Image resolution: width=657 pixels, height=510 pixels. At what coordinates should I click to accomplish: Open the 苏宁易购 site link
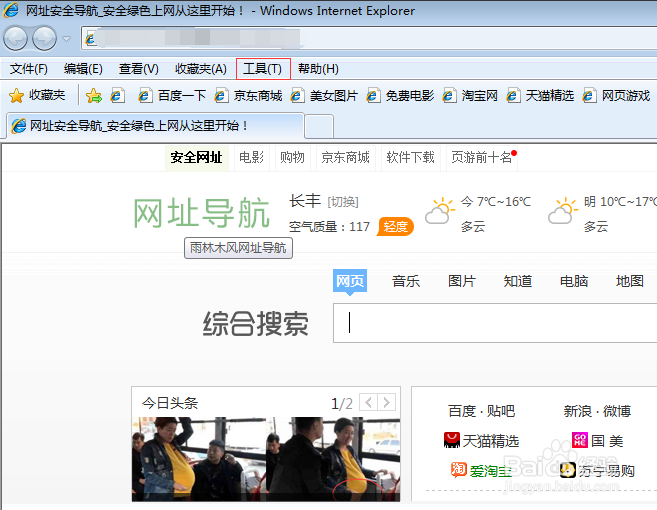[607, 471]
